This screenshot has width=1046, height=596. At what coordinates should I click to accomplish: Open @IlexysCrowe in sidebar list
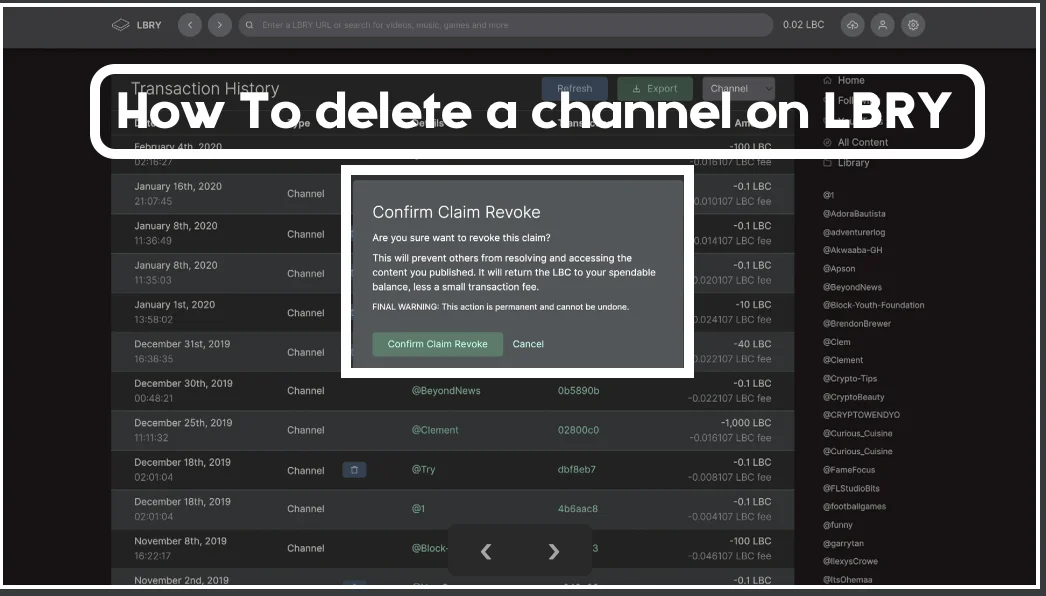(850, 561)
